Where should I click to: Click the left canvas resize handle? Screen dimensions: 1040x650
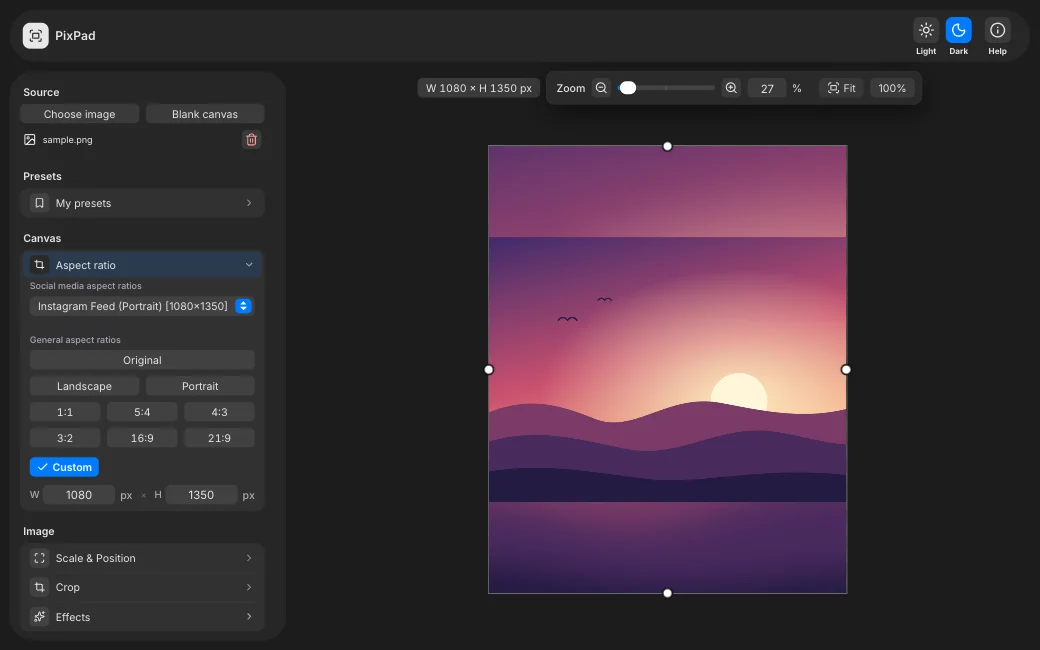click(489, 369)
